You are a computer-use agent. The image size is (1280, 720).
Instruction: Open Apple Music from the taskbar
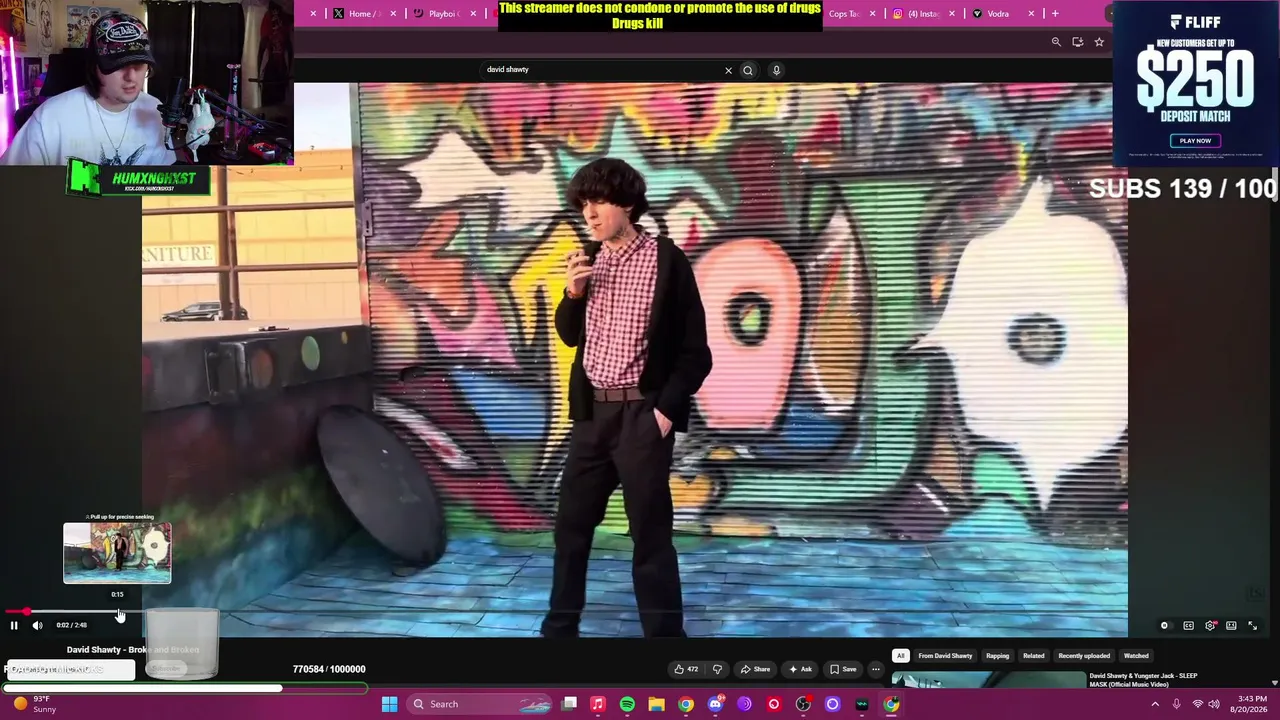[x=598, y=704]
